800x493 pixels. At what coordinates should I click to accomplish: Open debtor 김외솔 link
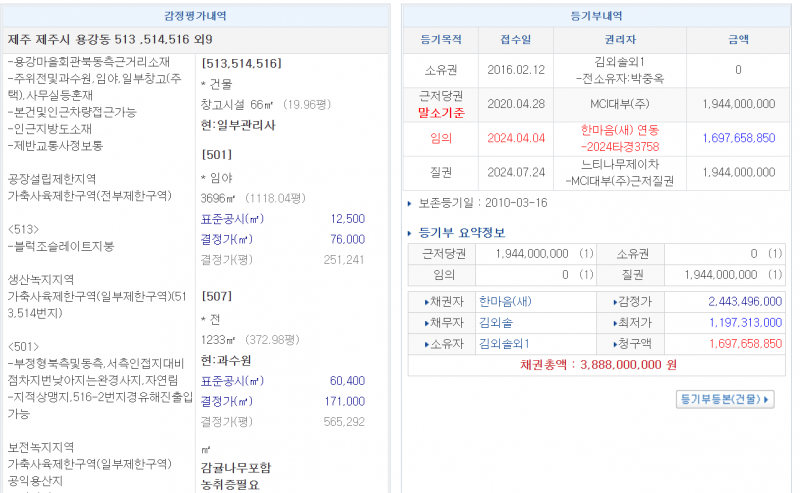click(497, 322)
